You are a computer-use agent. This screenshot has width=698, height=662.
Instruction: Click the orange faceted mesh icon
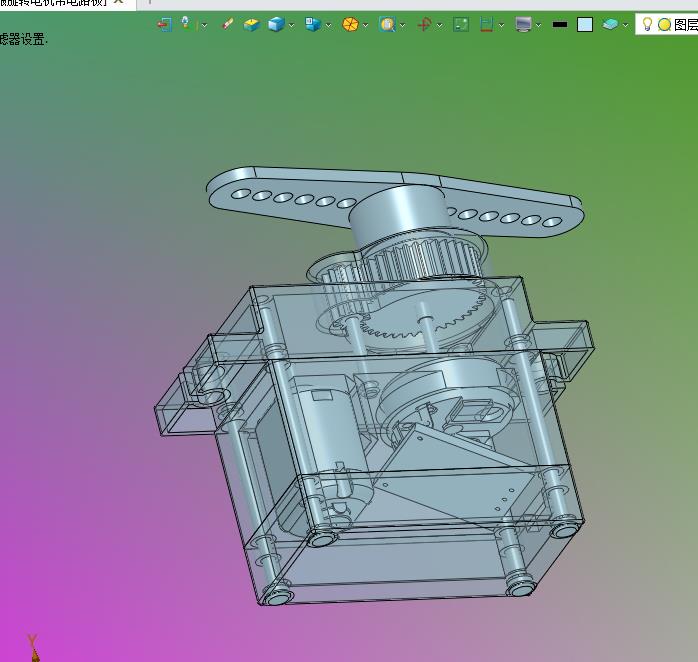pyautogui.click(x=350, y=24)
